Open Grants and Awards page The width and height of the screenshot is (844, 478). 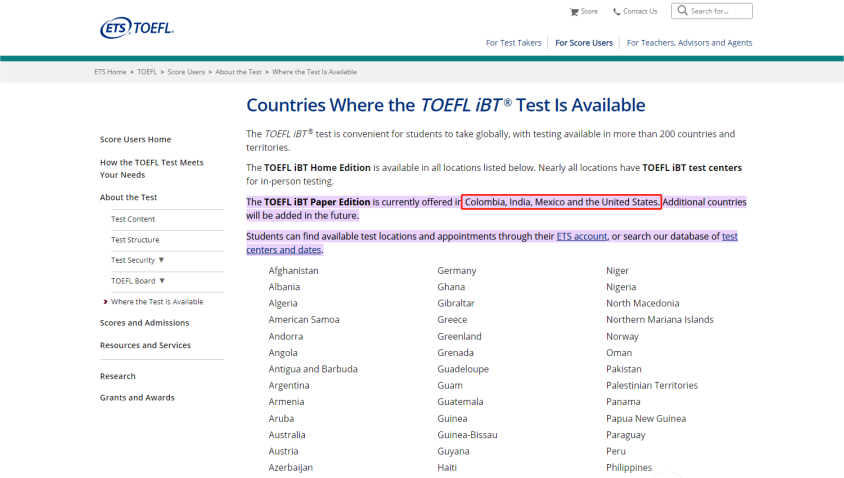(x=137, y=398)
